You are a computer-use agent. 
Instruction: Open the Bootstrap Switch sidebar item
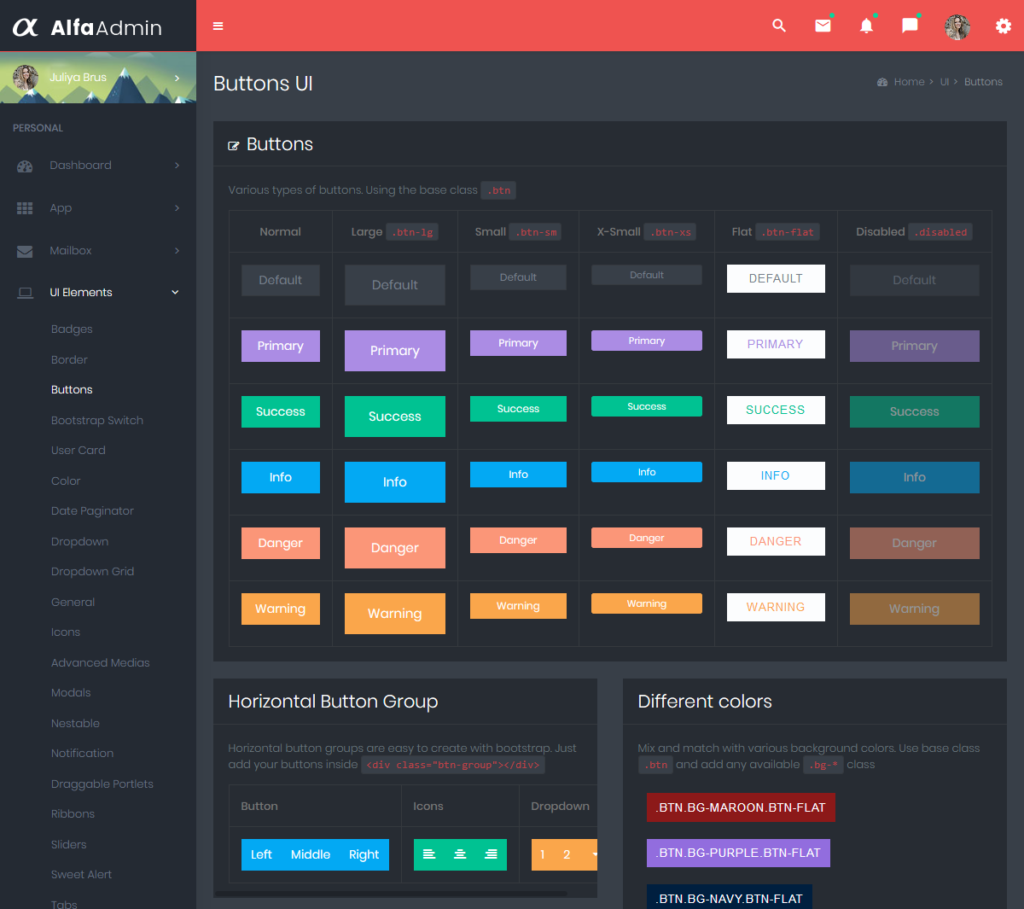click(x=97, y=421)
